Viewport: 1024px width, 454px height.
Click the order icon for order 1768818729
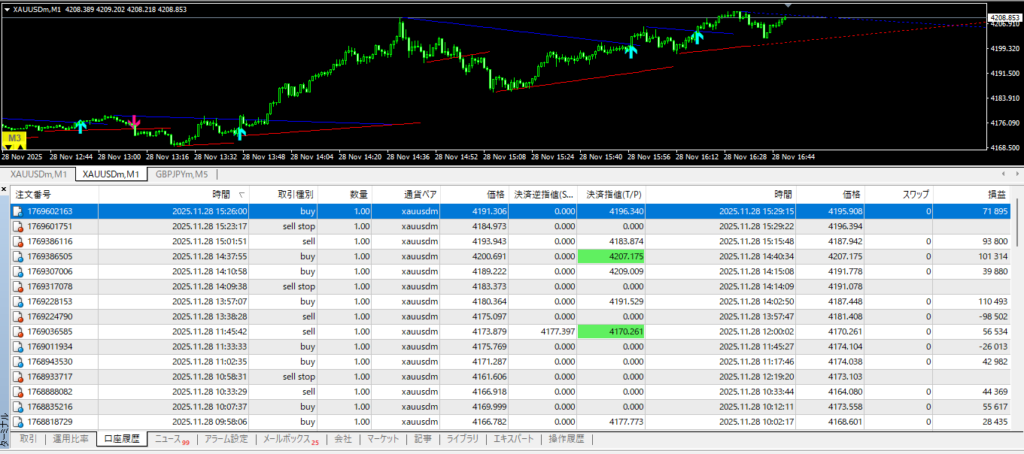18,421
